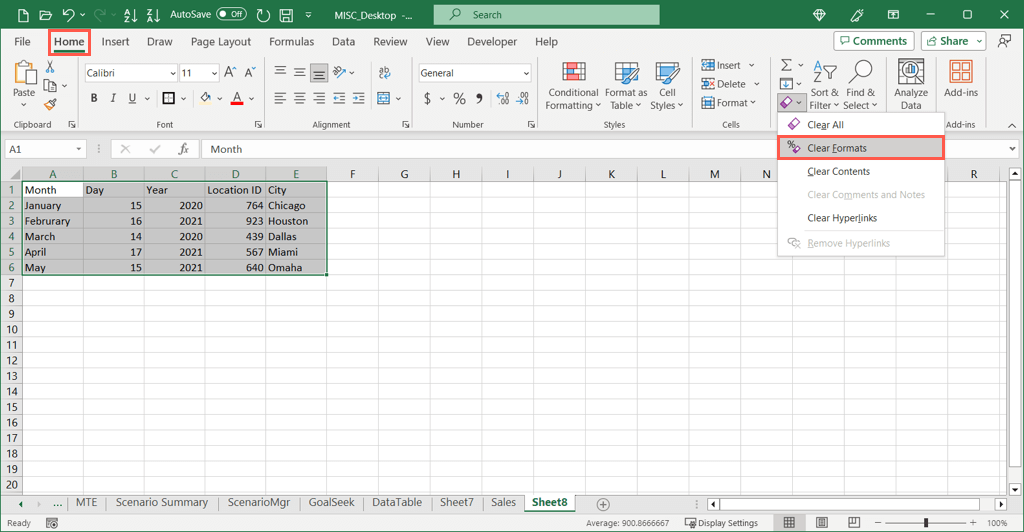Open file via the folder icon
1024x532 pixels.
tap(45, 14)
